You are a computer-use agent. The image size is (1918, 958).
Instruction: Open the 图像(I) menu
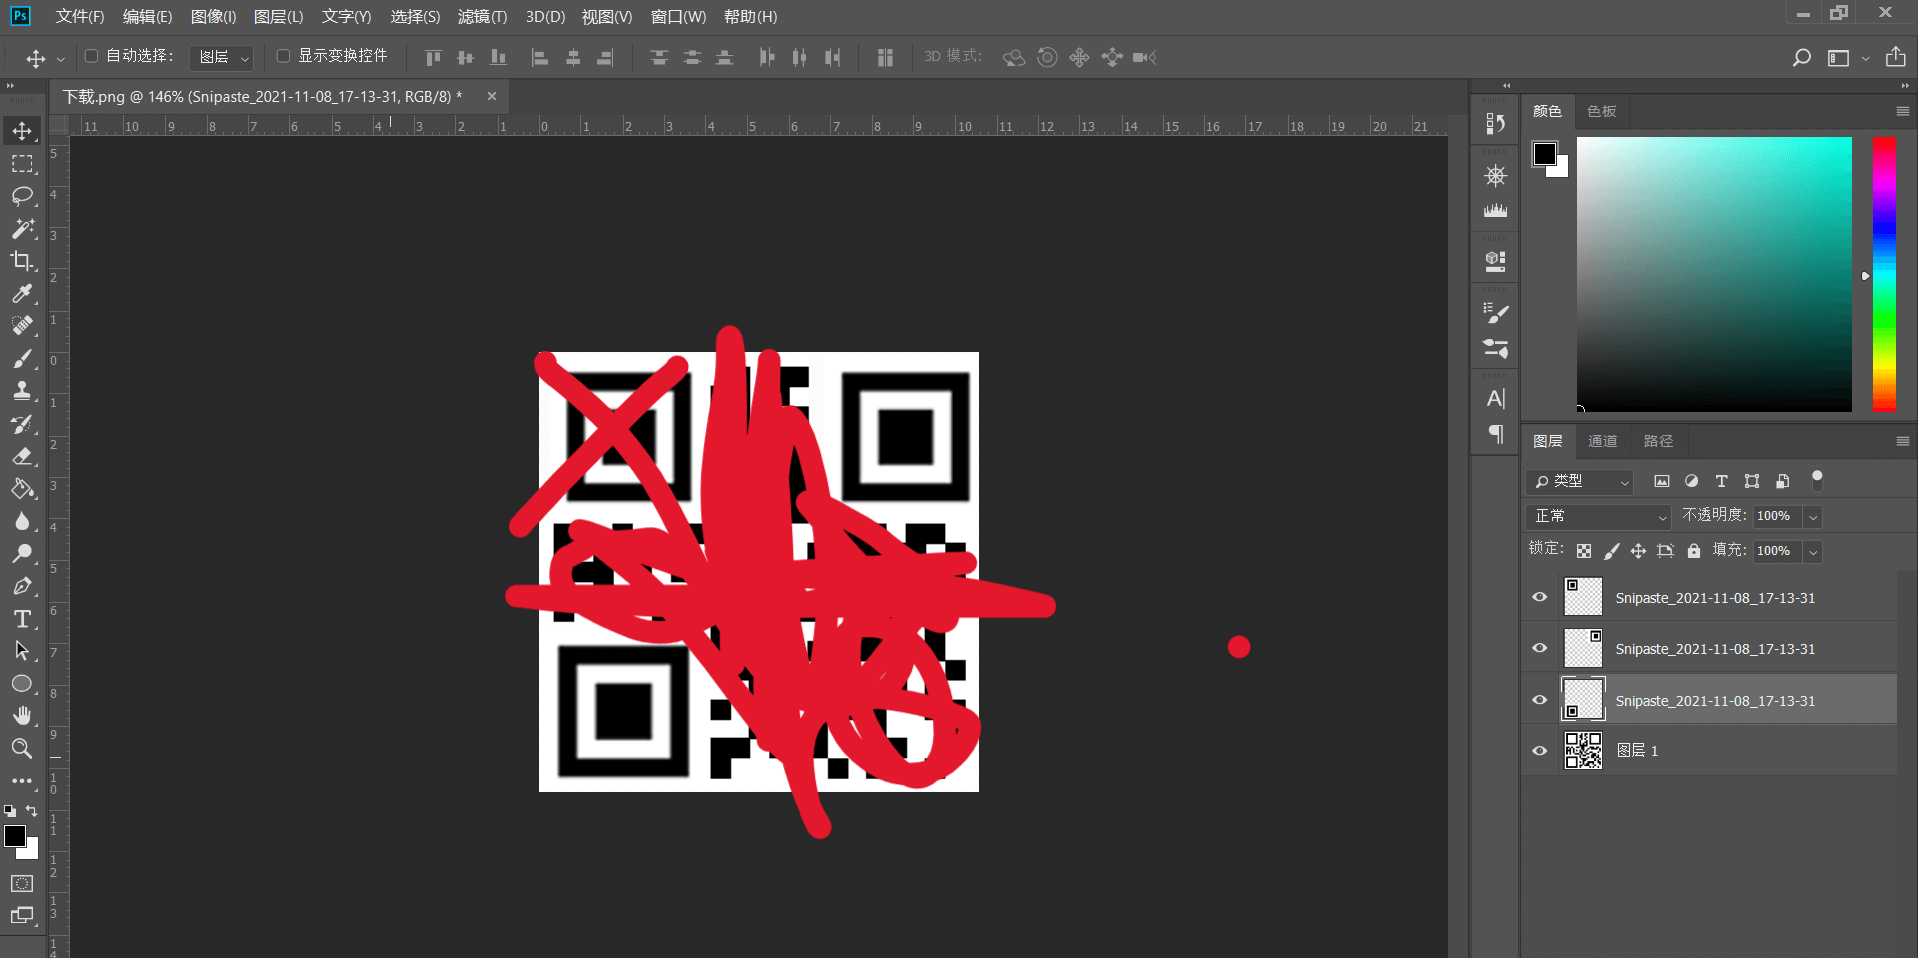pos(213,17)
